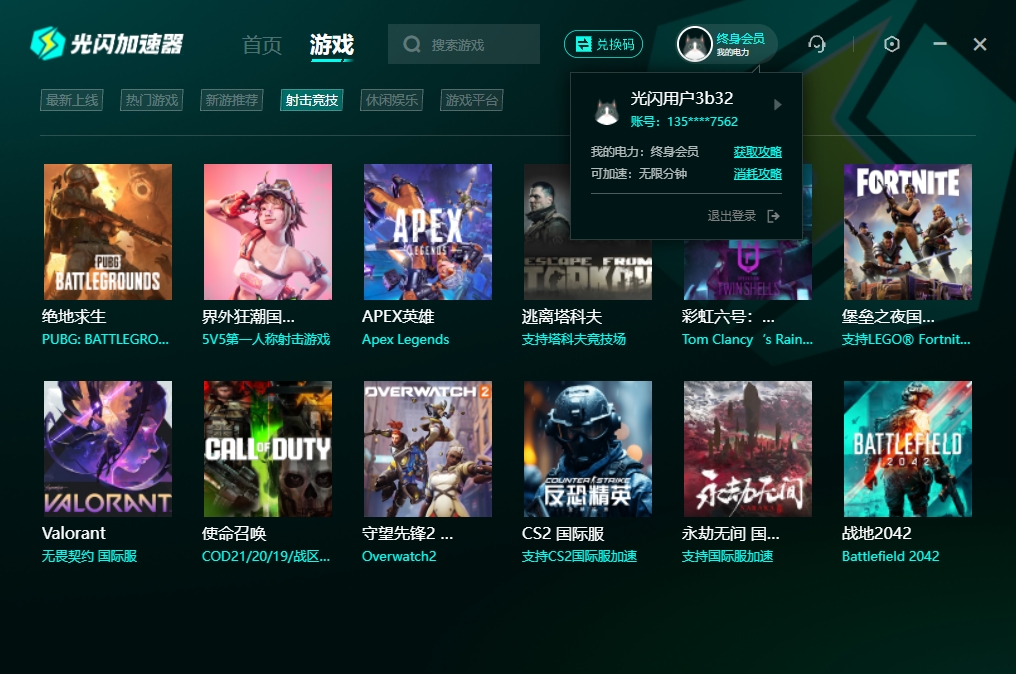Screen dimensions: 1016x674
Task: Click game title Valorant
Action: (x=74, y=533)
